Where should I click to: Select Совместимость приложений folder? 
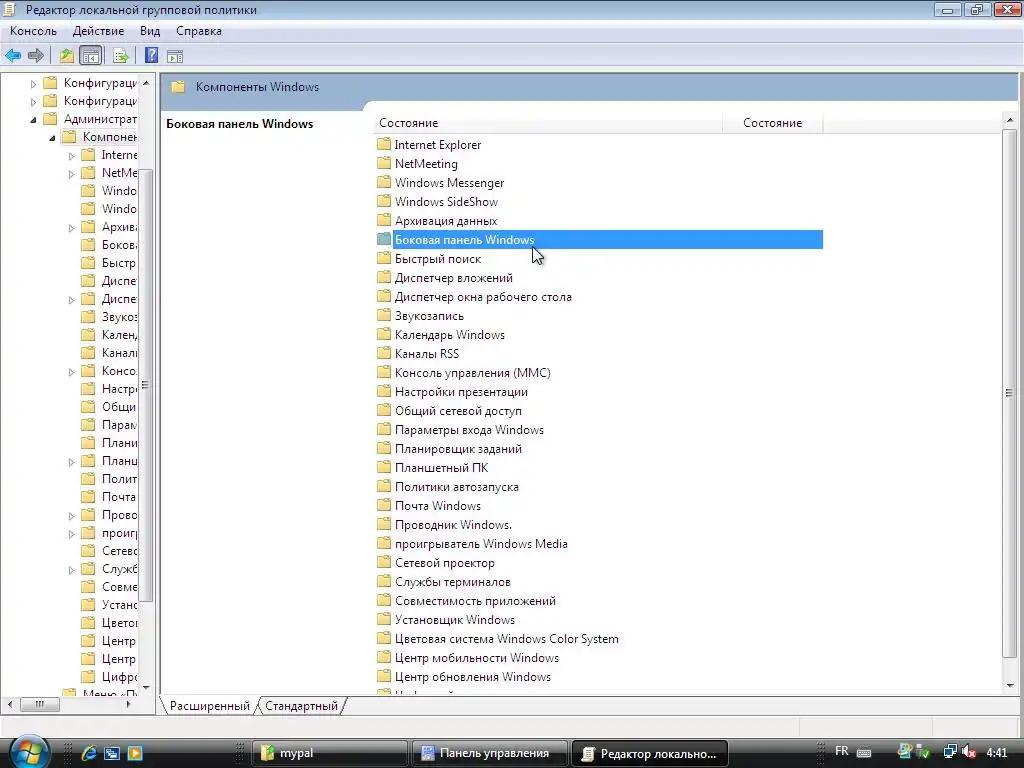point(466,600)
